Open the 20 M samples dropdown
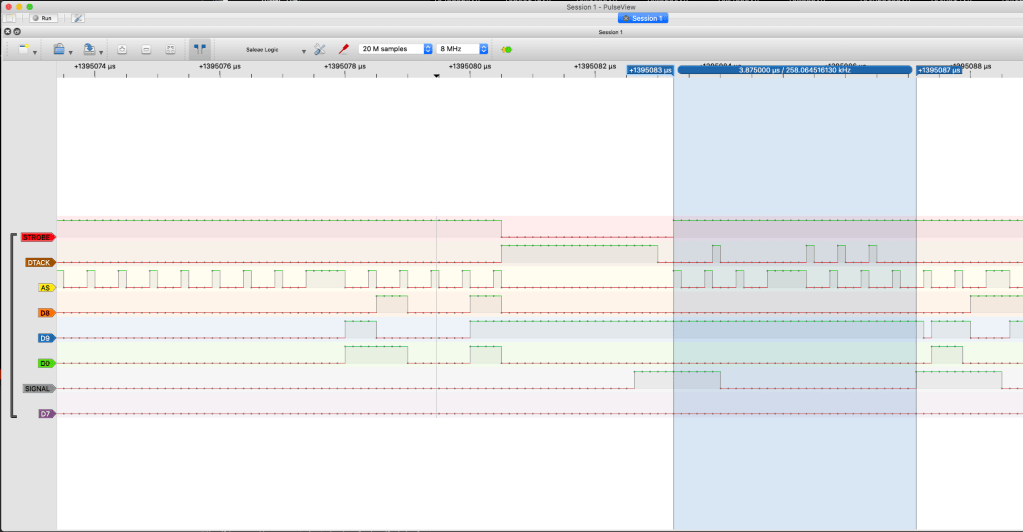1023x532 pixels. tap(395, 48)
